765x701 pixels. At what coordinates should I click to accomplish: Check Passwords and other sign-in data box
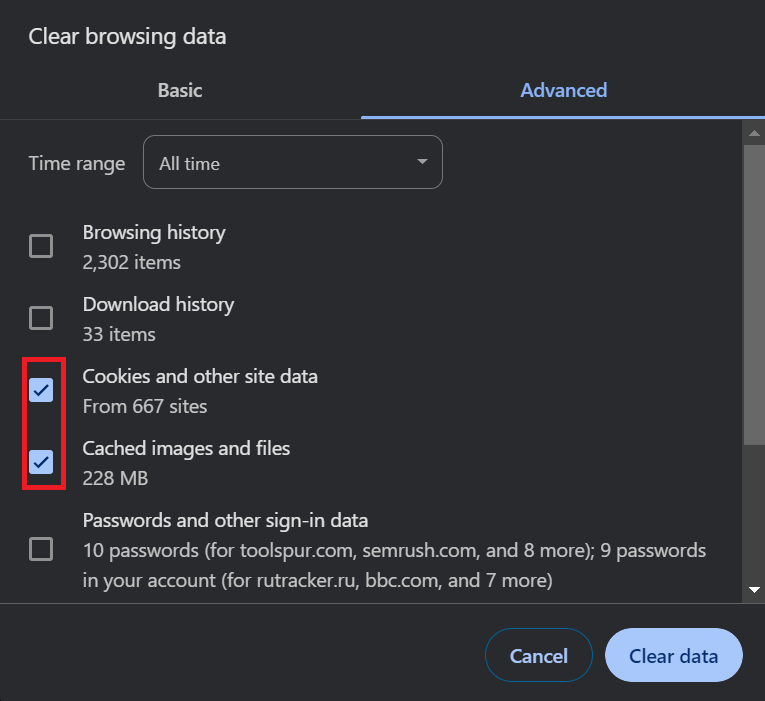[41, 549]
